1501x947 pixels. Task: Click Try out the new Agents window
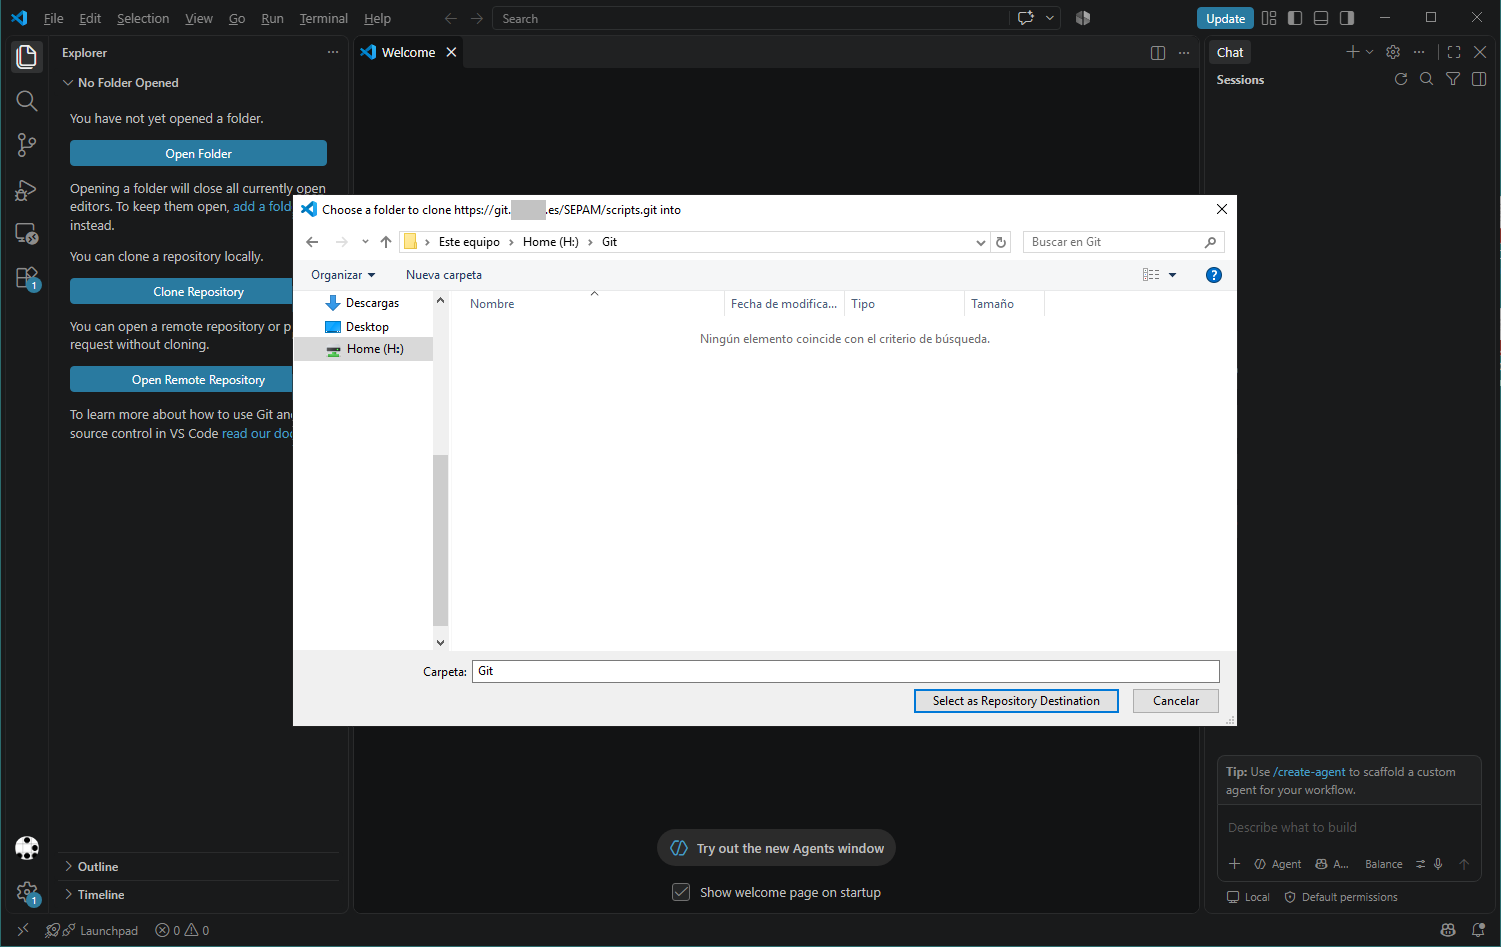[x=777, y=848]
